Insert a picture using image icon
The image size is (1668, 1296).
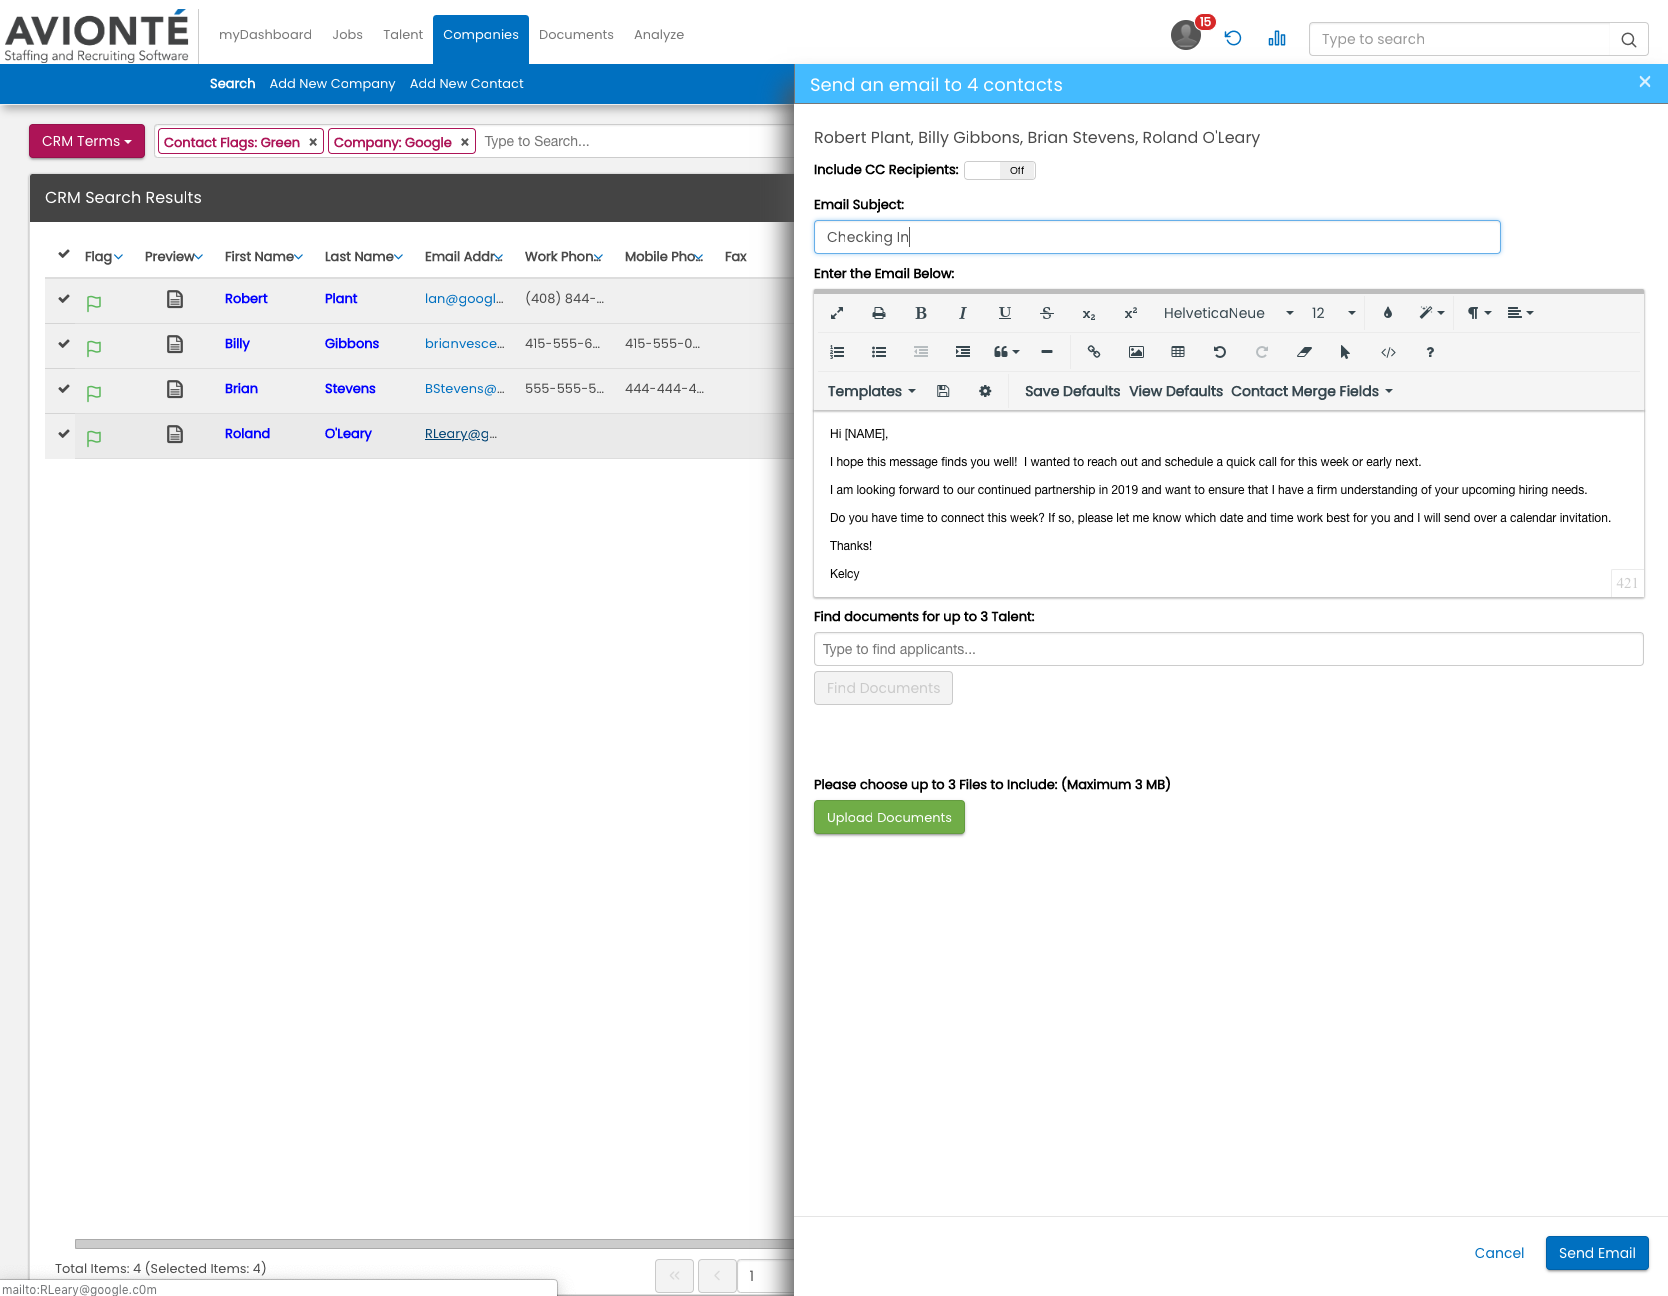[x=1136, y=352]
